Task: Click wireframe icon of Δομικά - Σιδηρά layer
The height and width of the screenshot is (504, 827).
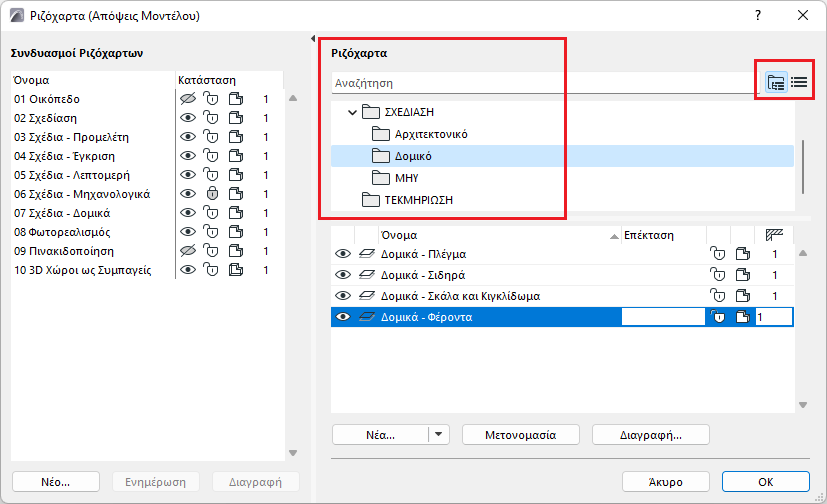Action: point(742,275)
